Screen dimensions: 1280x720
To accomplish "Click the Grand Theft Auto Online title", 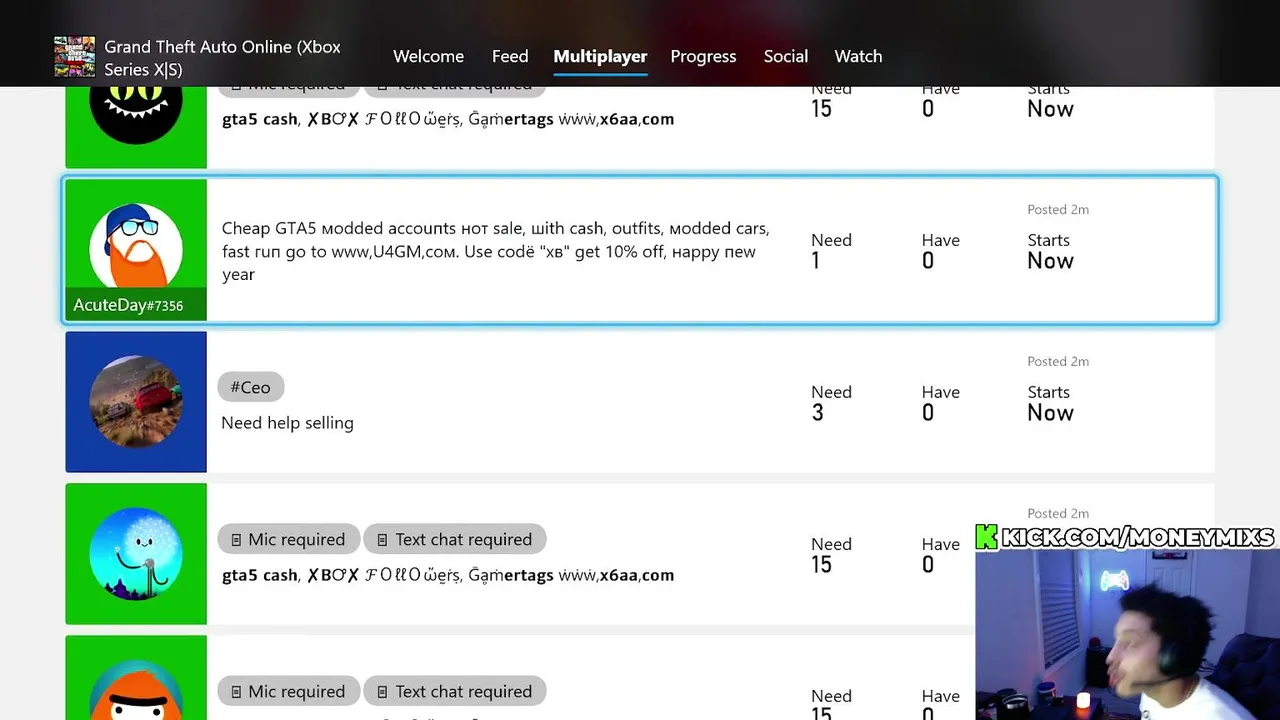I will coord(222,58).
